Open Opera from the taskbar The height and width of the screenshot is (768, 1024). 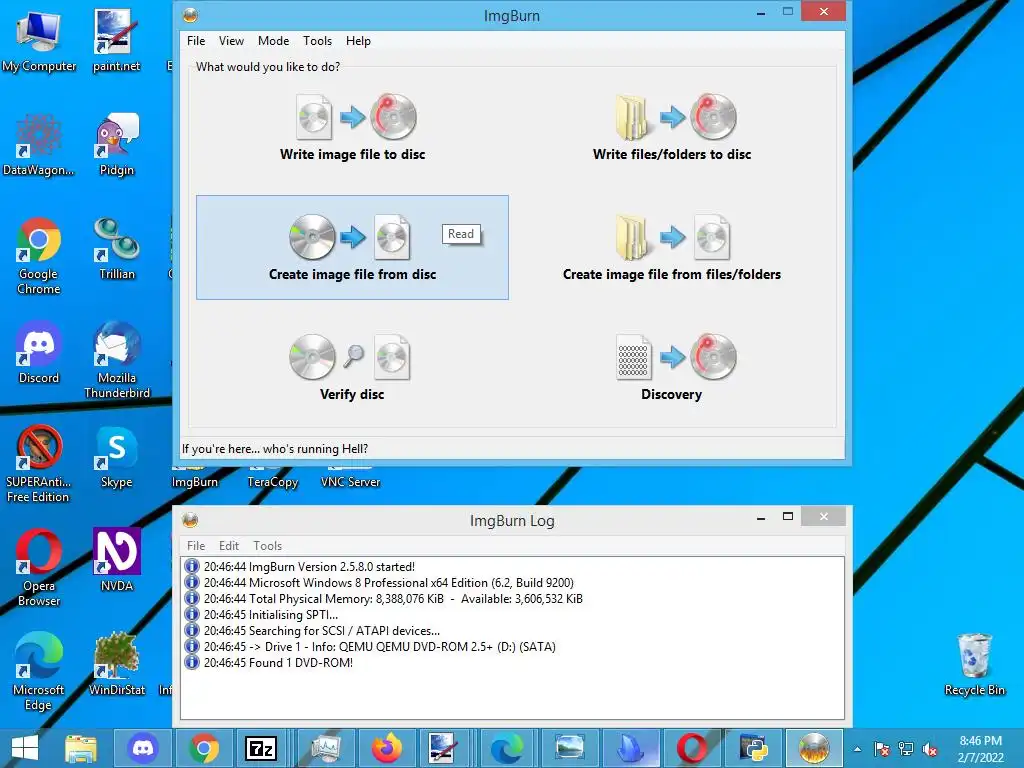(x=691, y=748)
